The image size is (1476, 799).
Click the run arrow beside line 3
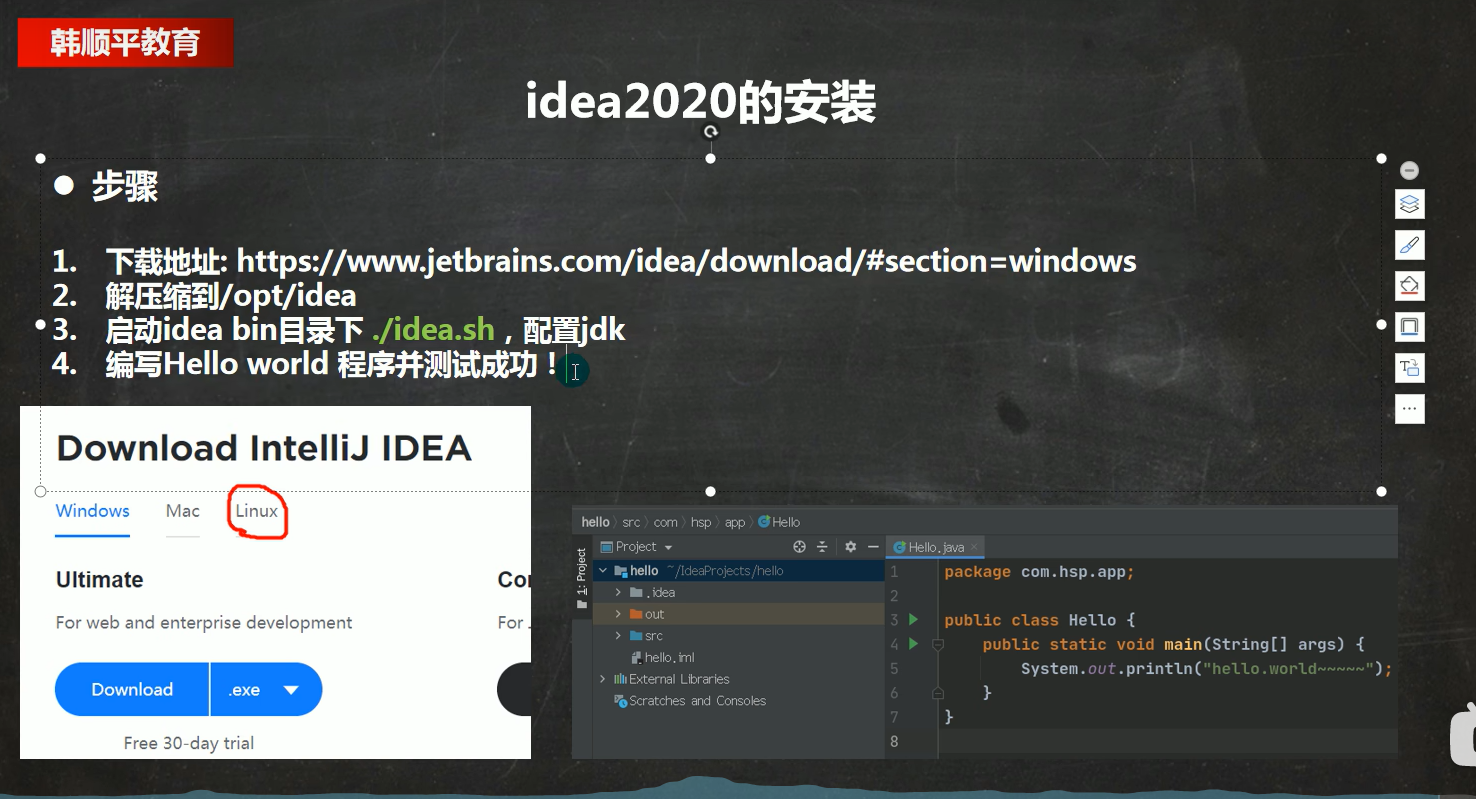(913, 620)
